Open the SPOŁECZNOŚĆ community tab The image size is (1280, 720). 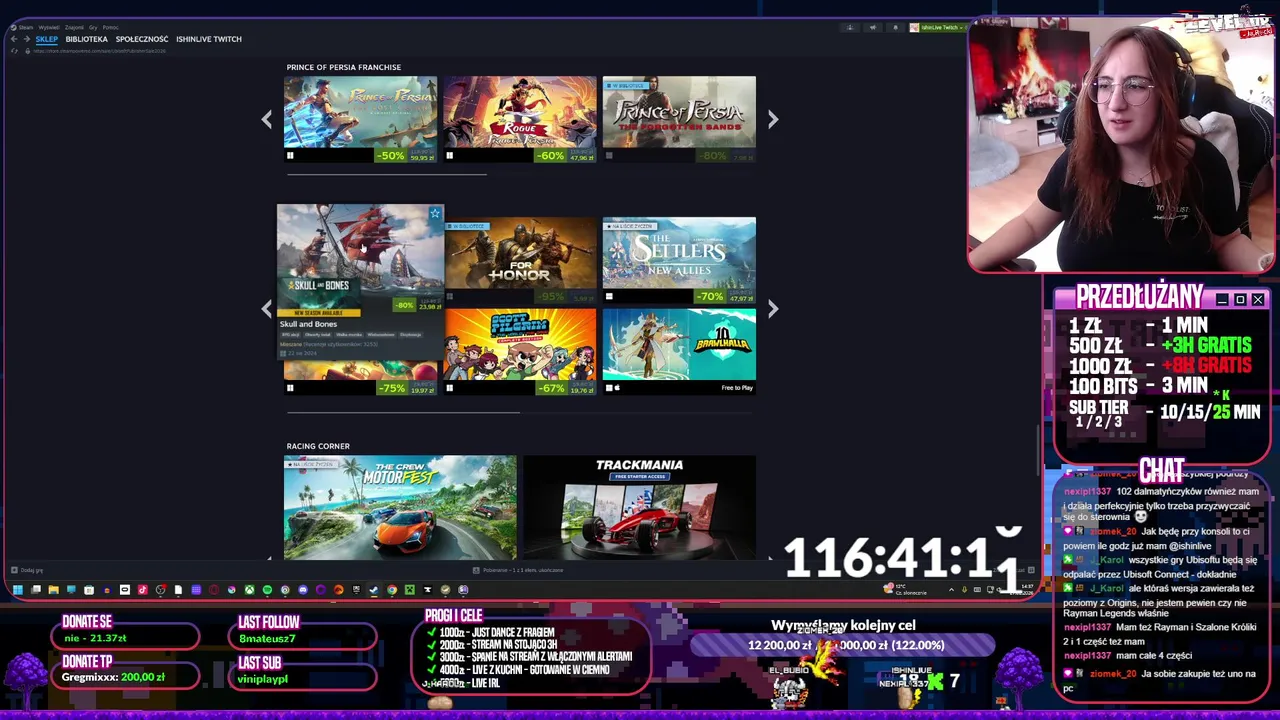click(142, 39)
